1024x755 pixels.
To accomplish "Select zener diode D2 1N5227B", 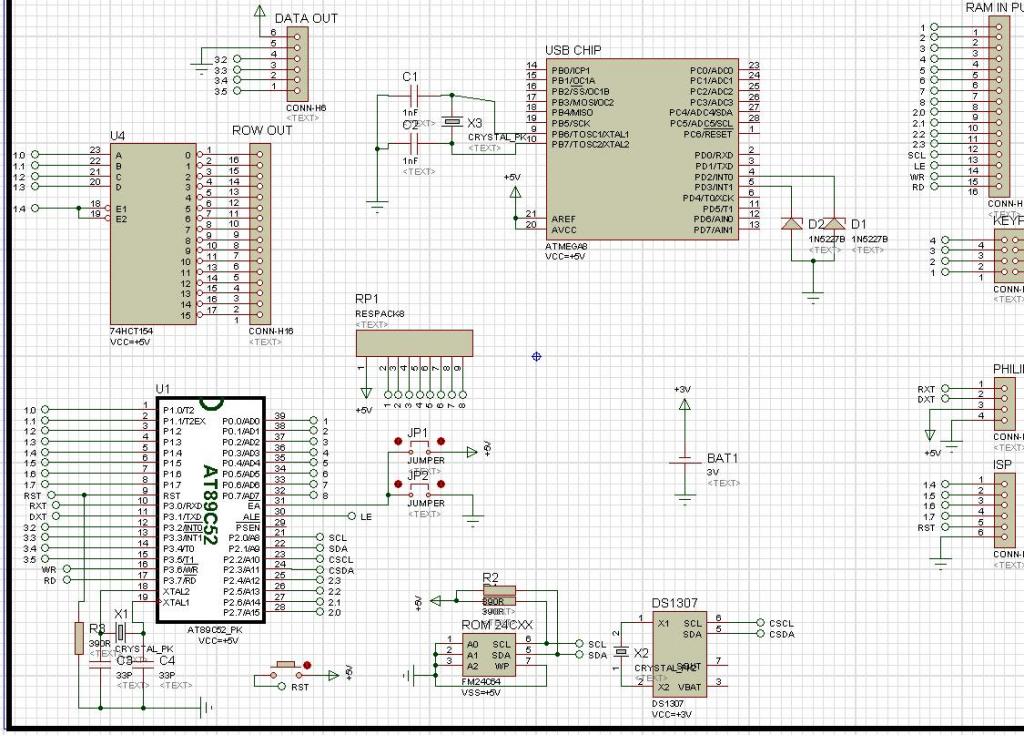I will pyautogui.click(x=792, y=223).
